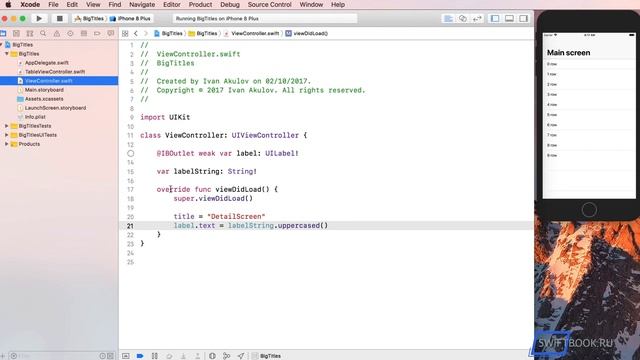Open the File menu
This screenshot has width=640, height=360.
(53, 4)
